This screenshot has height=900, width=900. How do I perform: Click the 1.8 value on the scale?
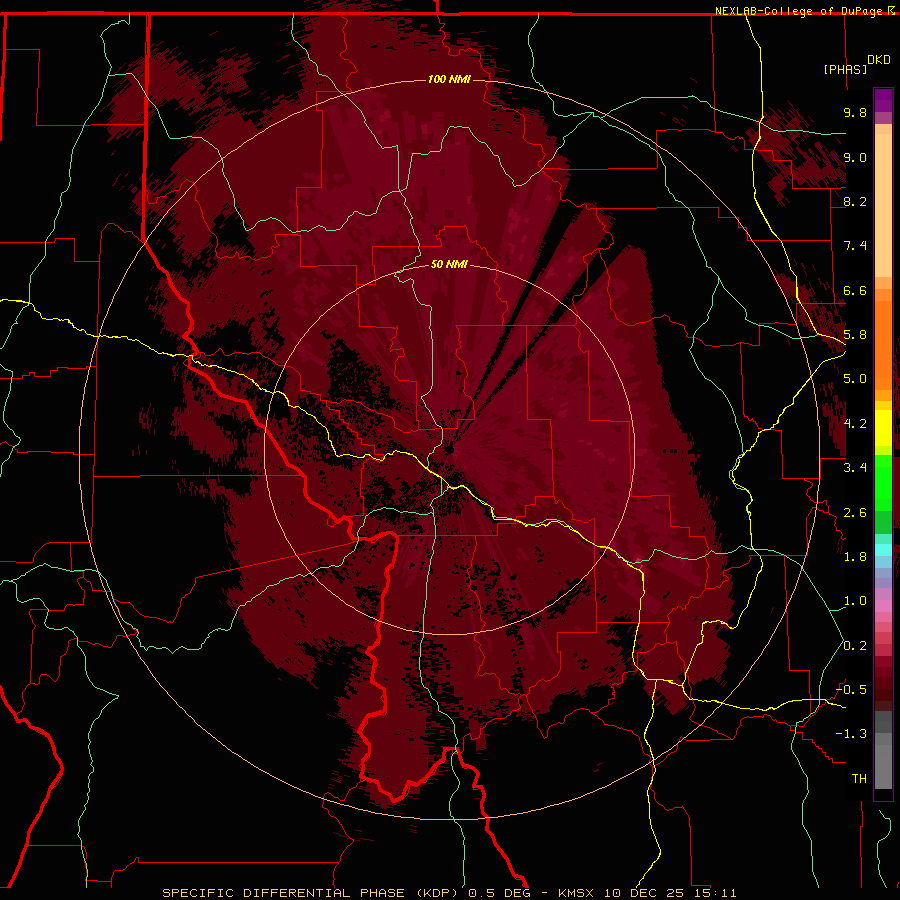[x=855, y=557]
